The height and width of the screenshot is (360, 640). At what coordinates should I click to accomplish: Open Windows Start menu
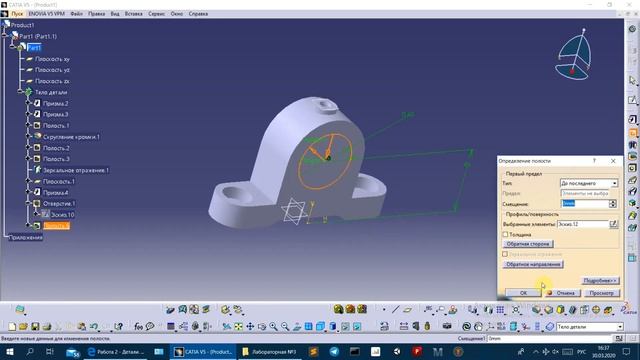(x=9, y=351)
